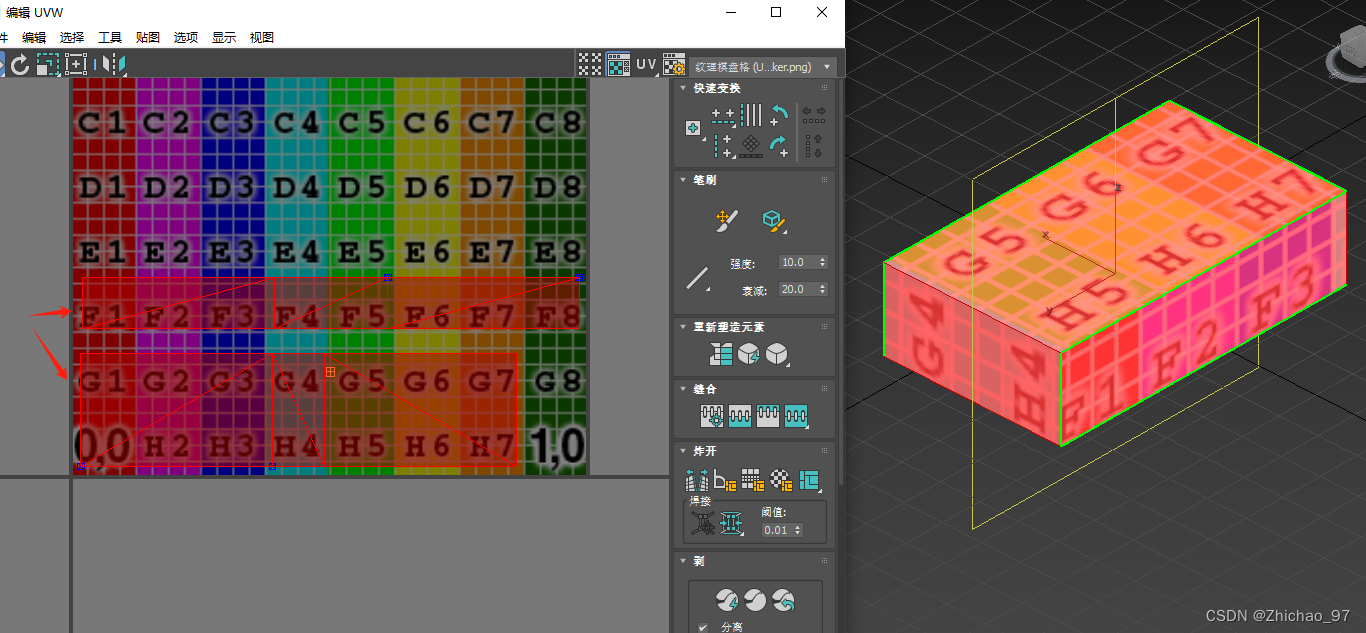Collapse the 炸开 rollout
The height and width of the screenshot is (633, 1366).
coord(683,451)
